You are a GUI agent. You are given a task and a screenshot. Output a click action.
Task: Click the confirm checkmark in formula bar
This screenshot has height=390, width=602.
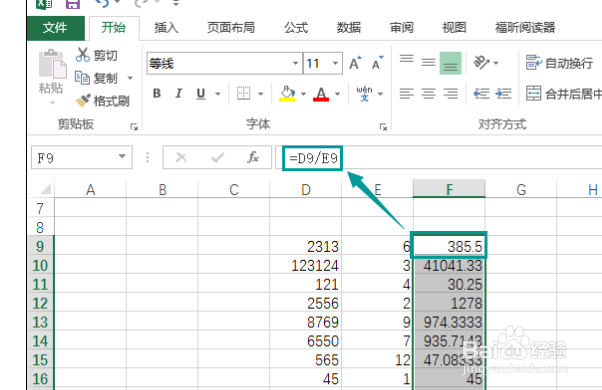(x=217, y=157)
